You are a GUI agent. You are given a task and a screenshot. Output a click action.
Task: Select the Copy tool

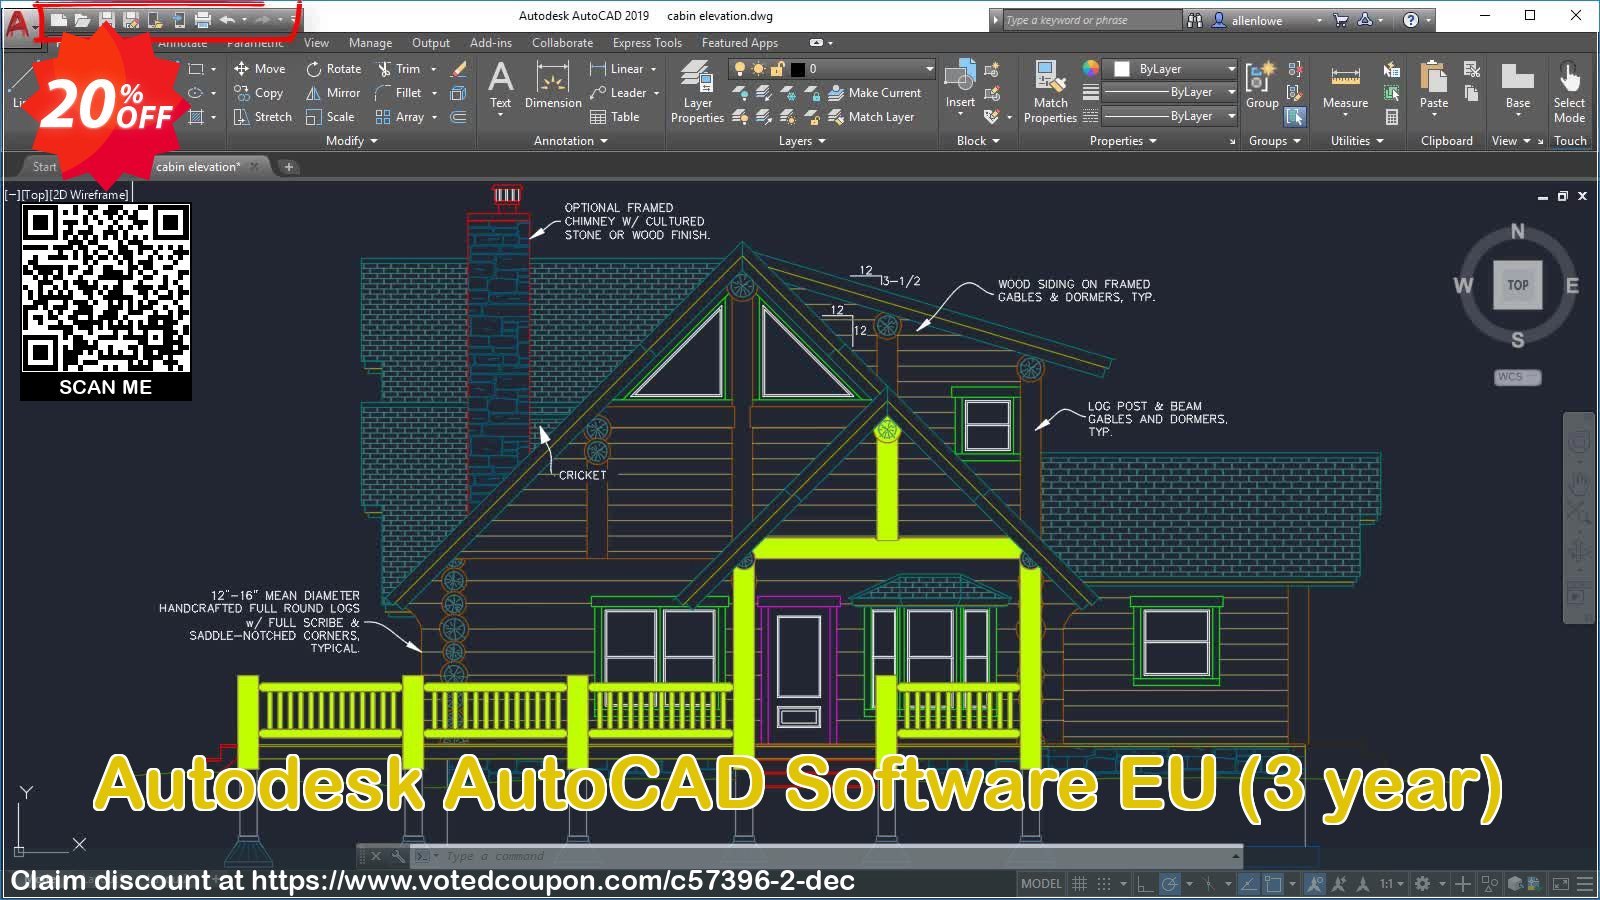click(x=259, y=93)
